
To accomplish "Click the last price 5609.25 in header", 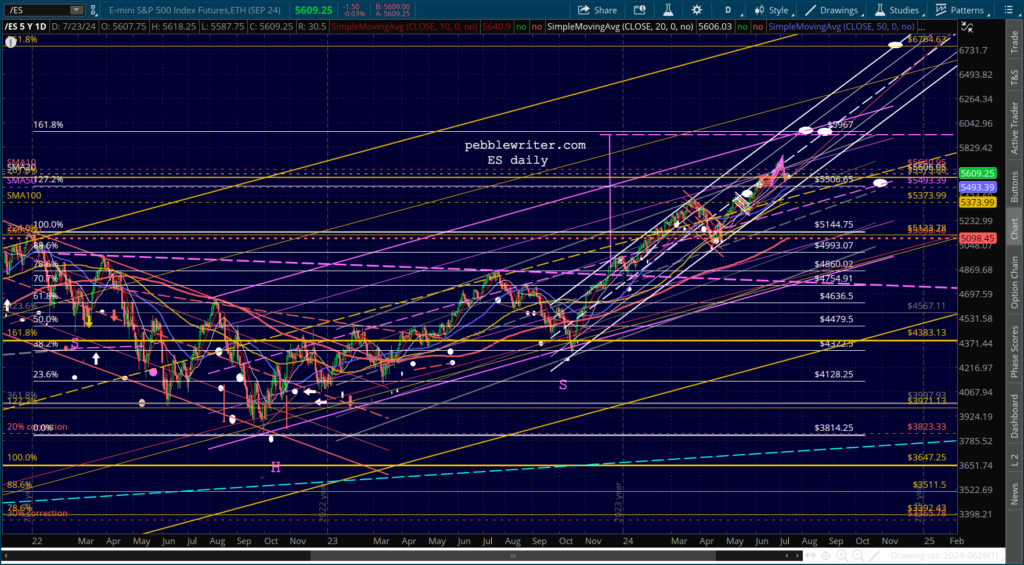I will pos(312,10).
